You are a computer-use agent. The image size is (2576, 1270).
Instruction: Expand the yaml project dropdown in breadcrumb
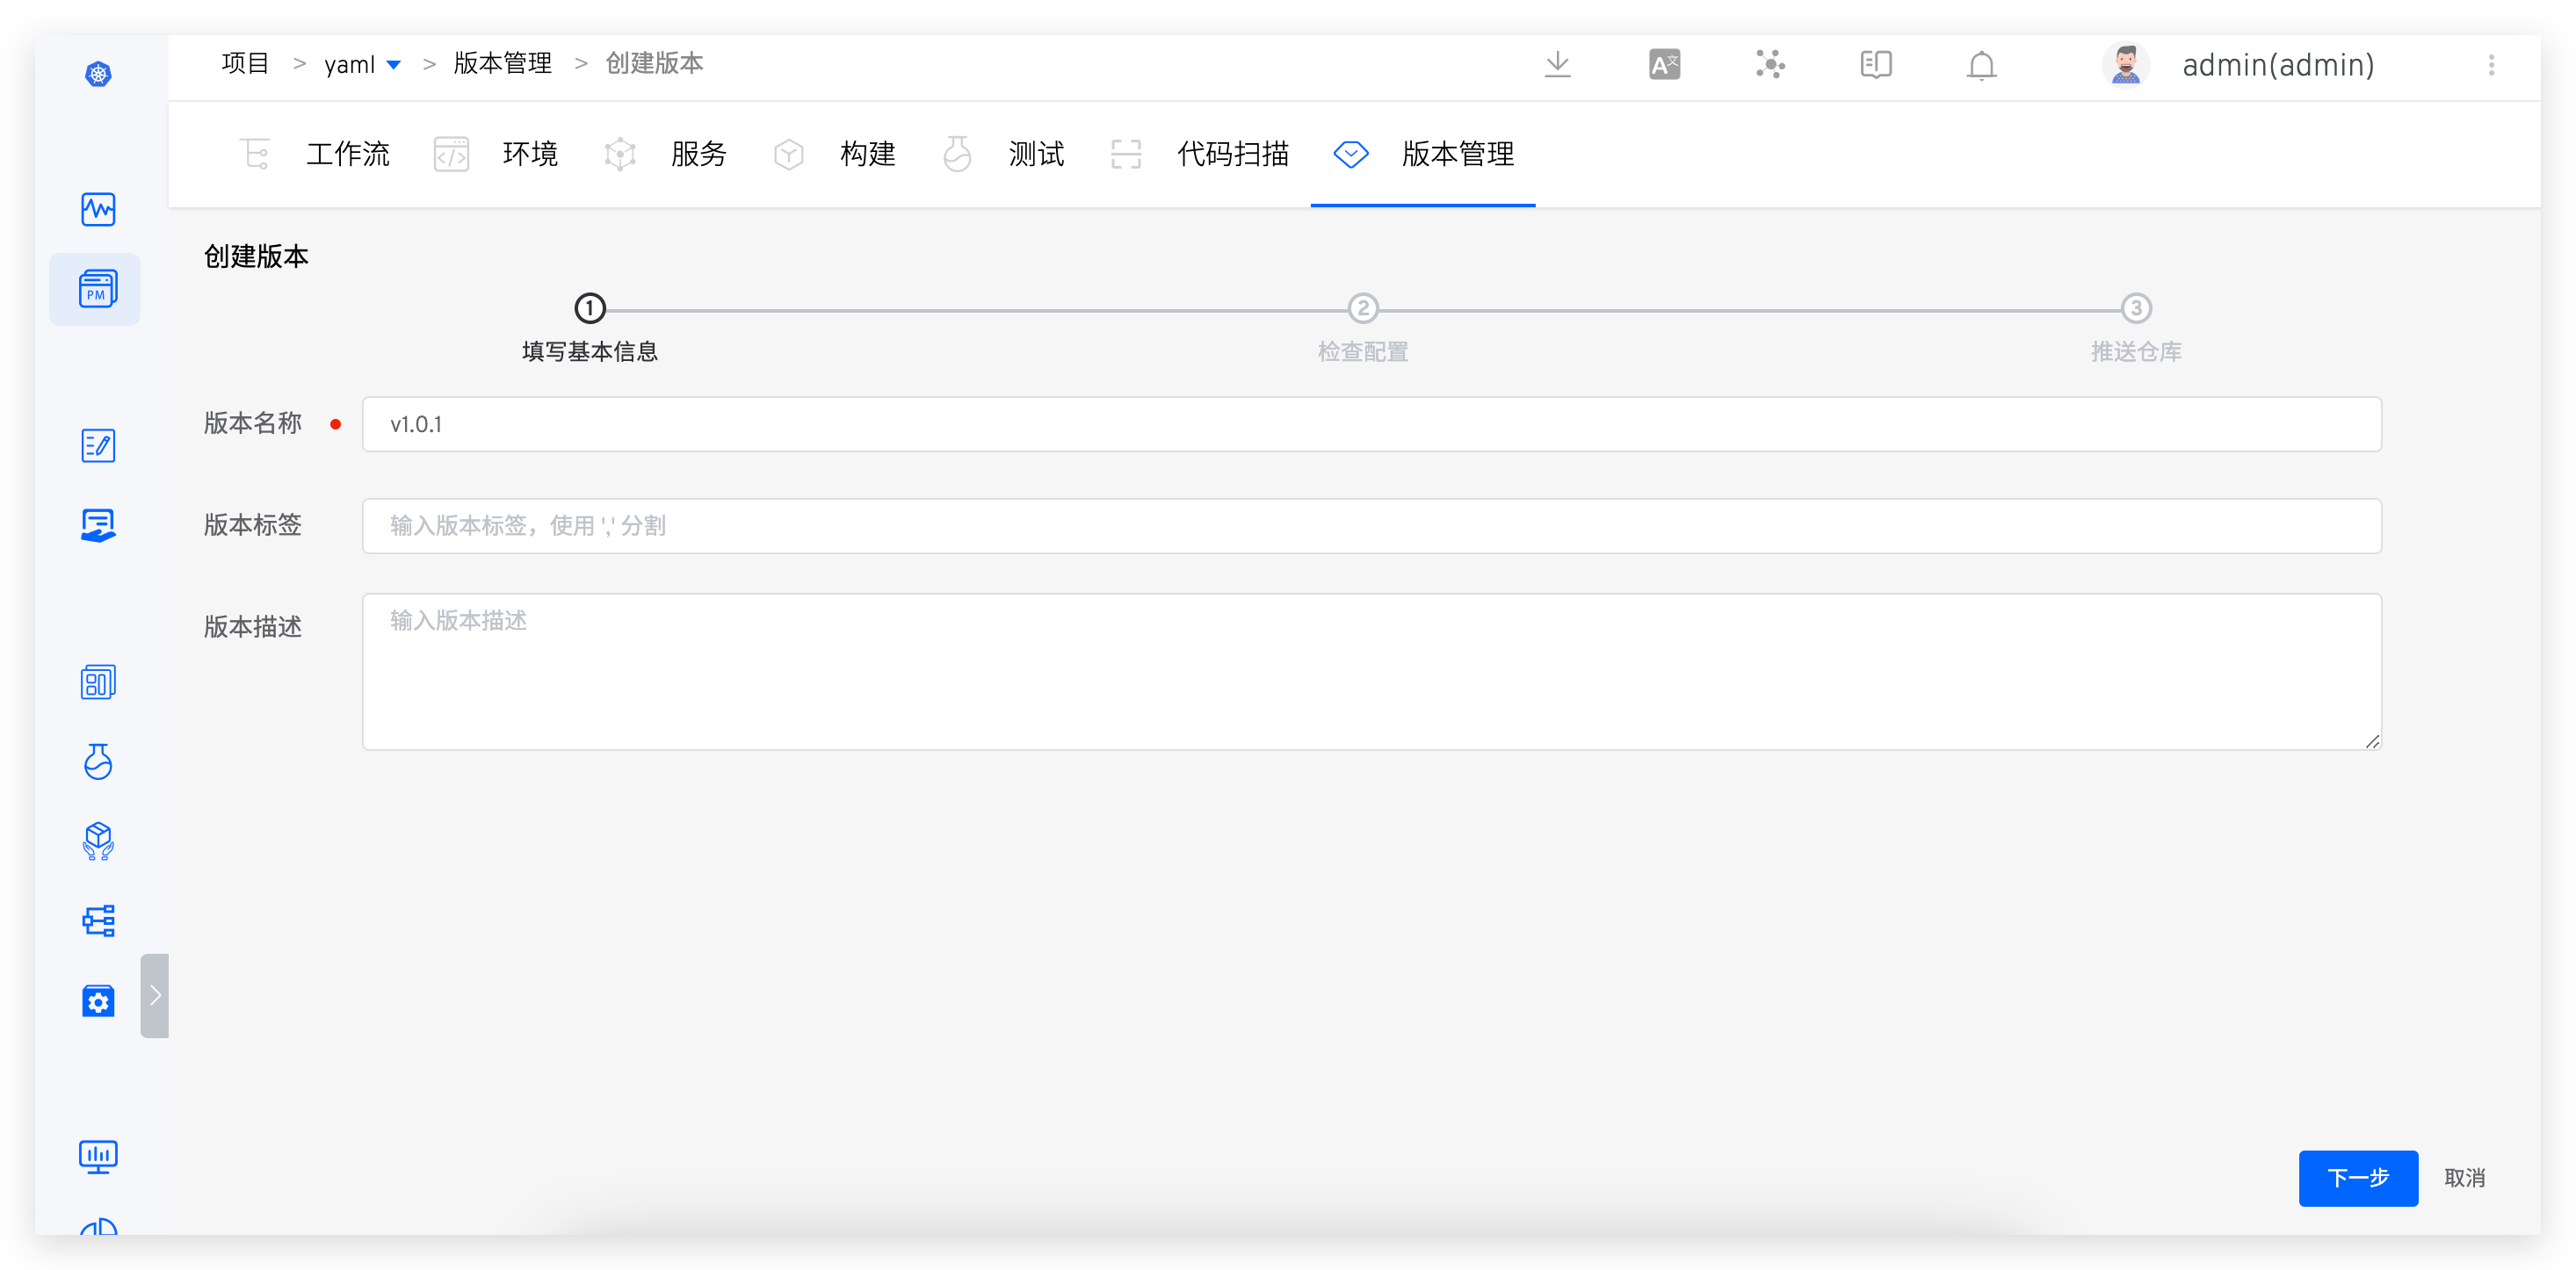[394, 64]
